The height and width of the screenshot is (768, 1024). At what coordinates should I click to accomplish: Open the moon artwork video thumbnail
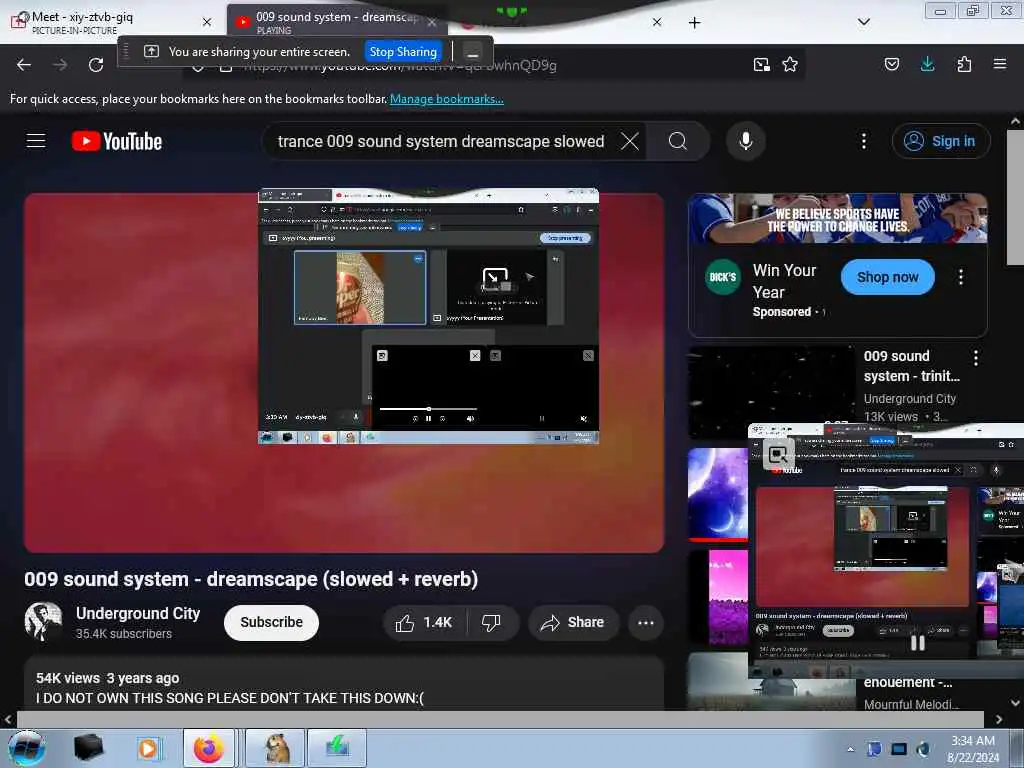tap(718, 494)
